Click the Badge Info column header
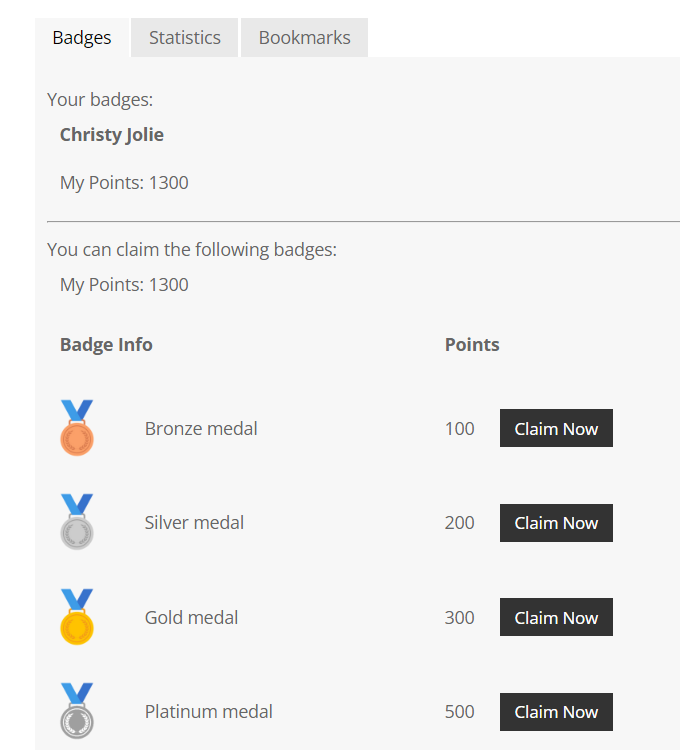 coord(106,344)
